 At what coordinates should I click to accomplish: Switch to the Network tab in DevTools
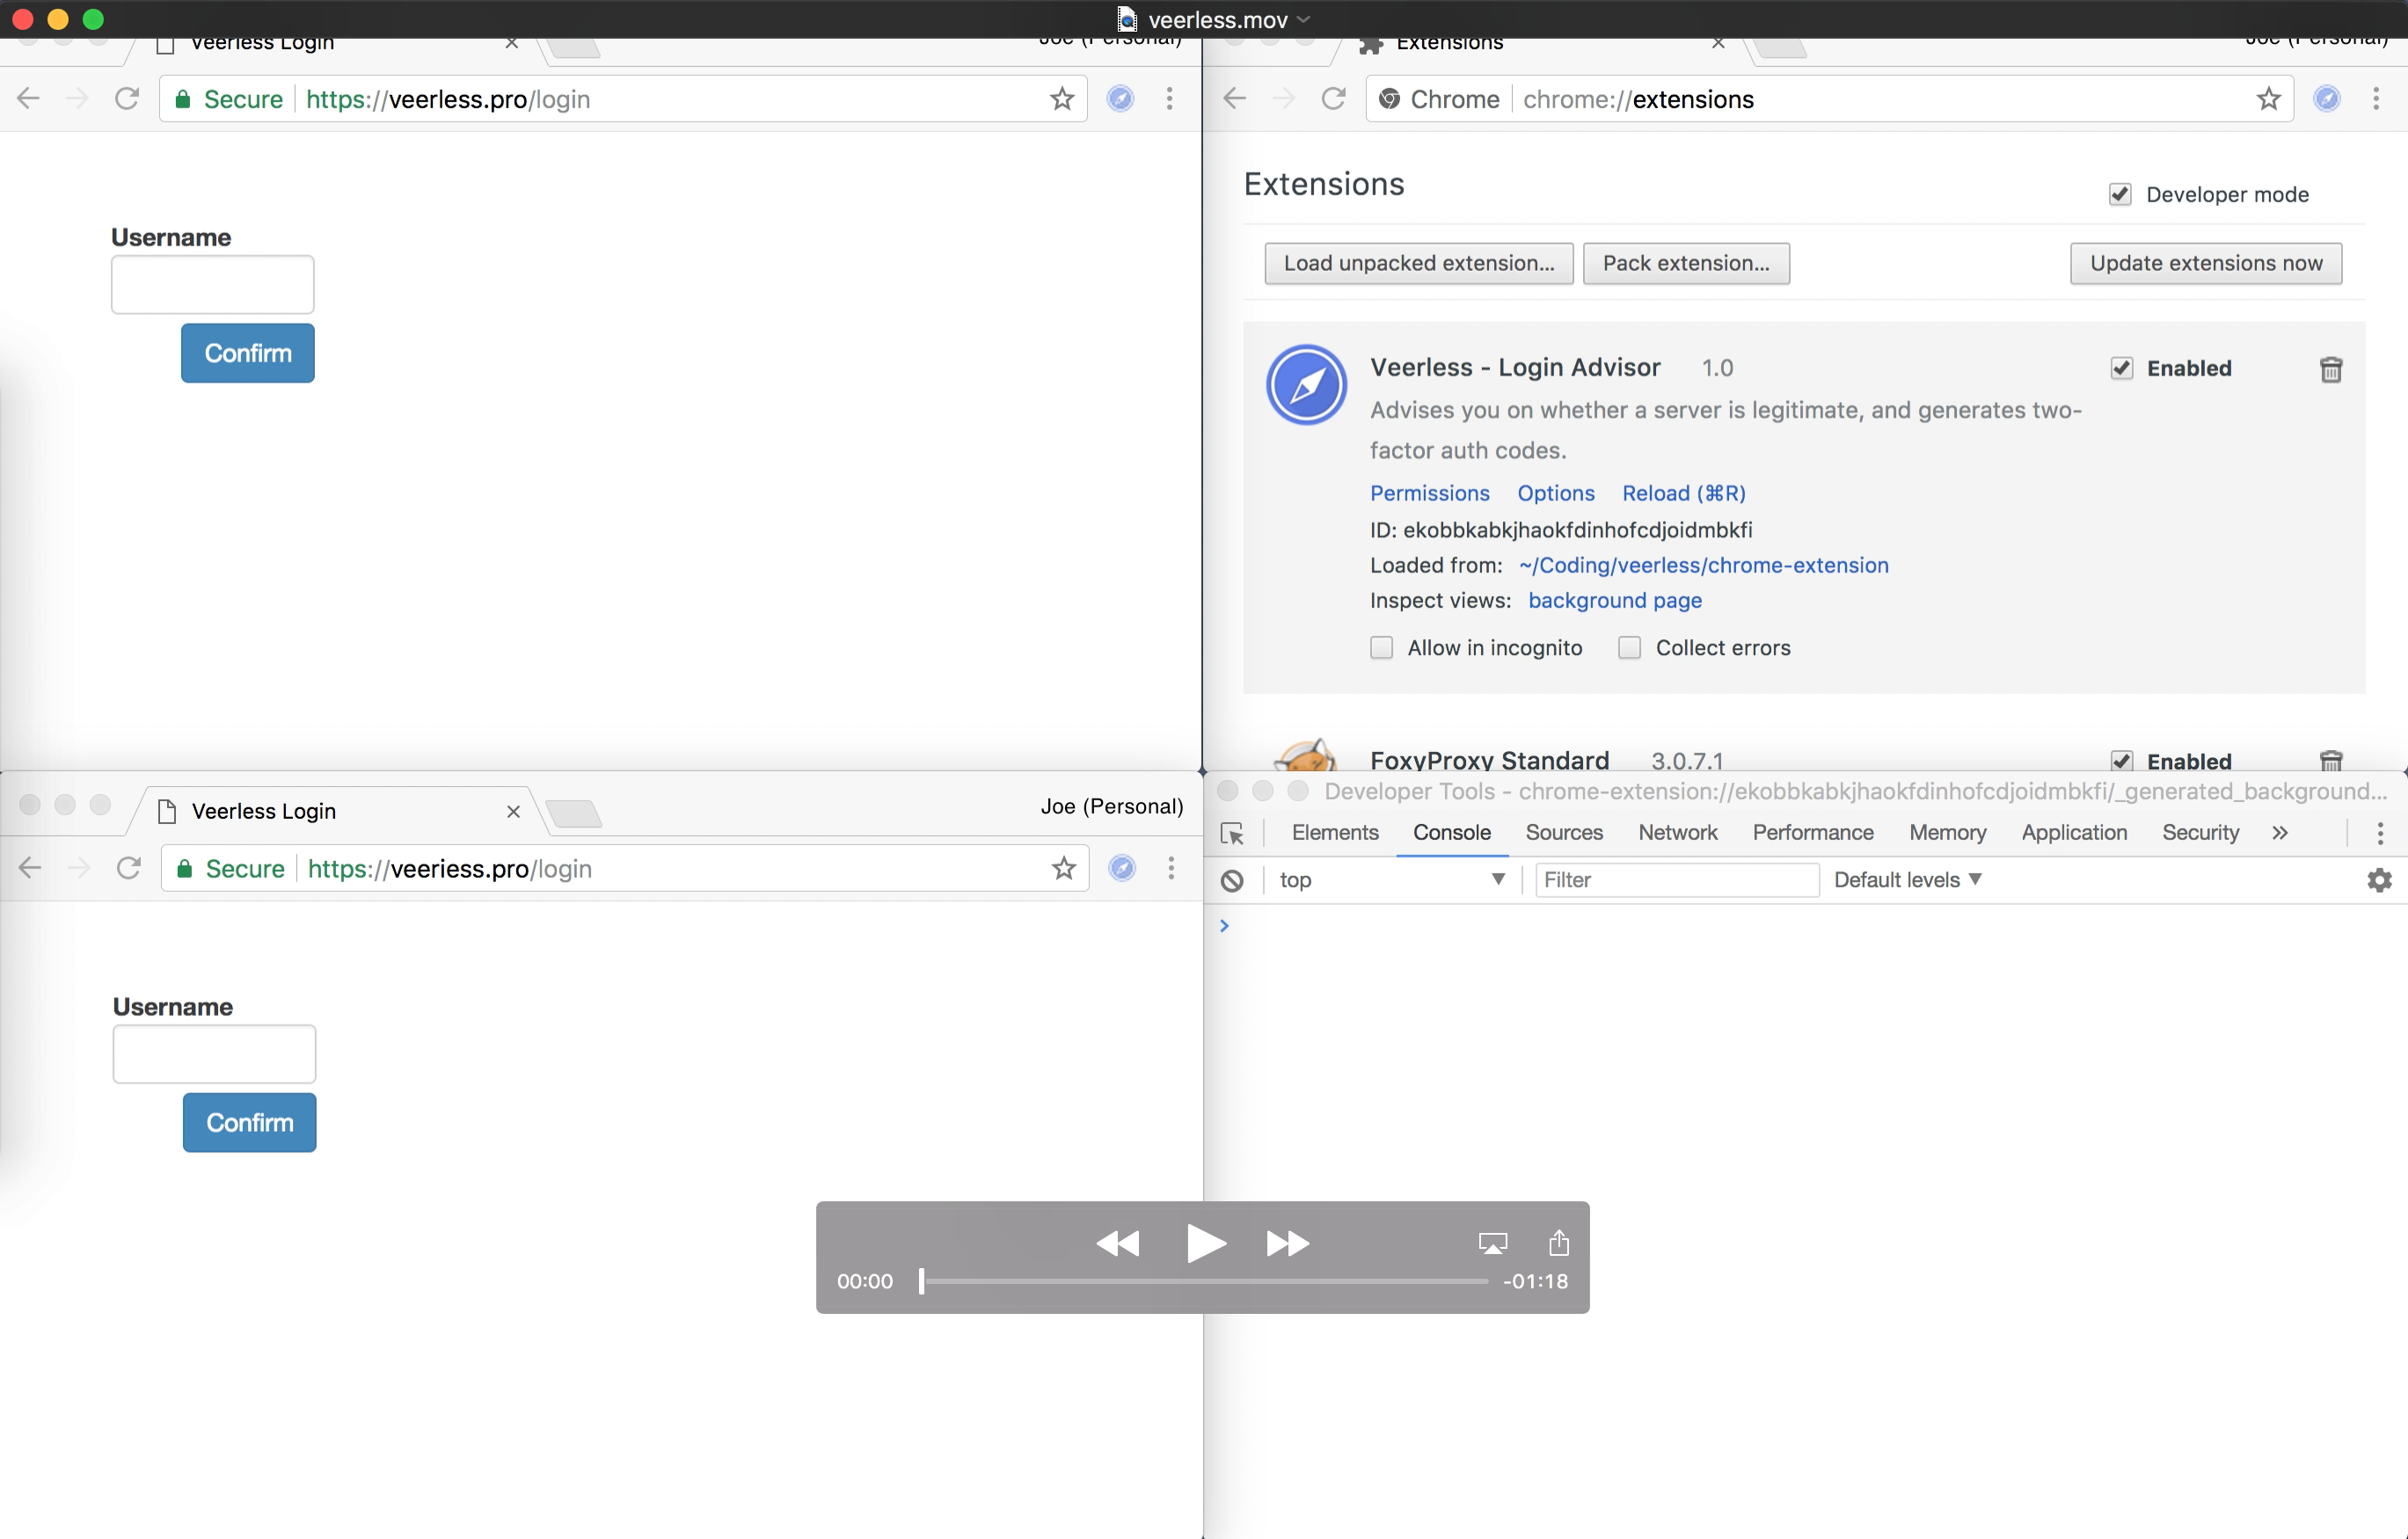pyautogui.click(x=1677, y=833)
